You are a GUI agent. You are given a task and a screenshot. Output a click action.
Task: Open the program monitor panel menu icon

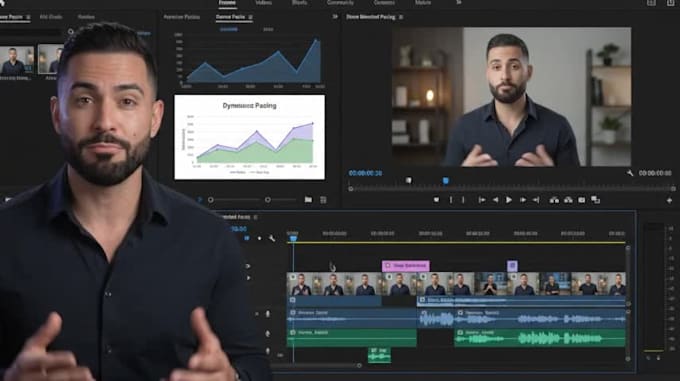tap(401, 17)
